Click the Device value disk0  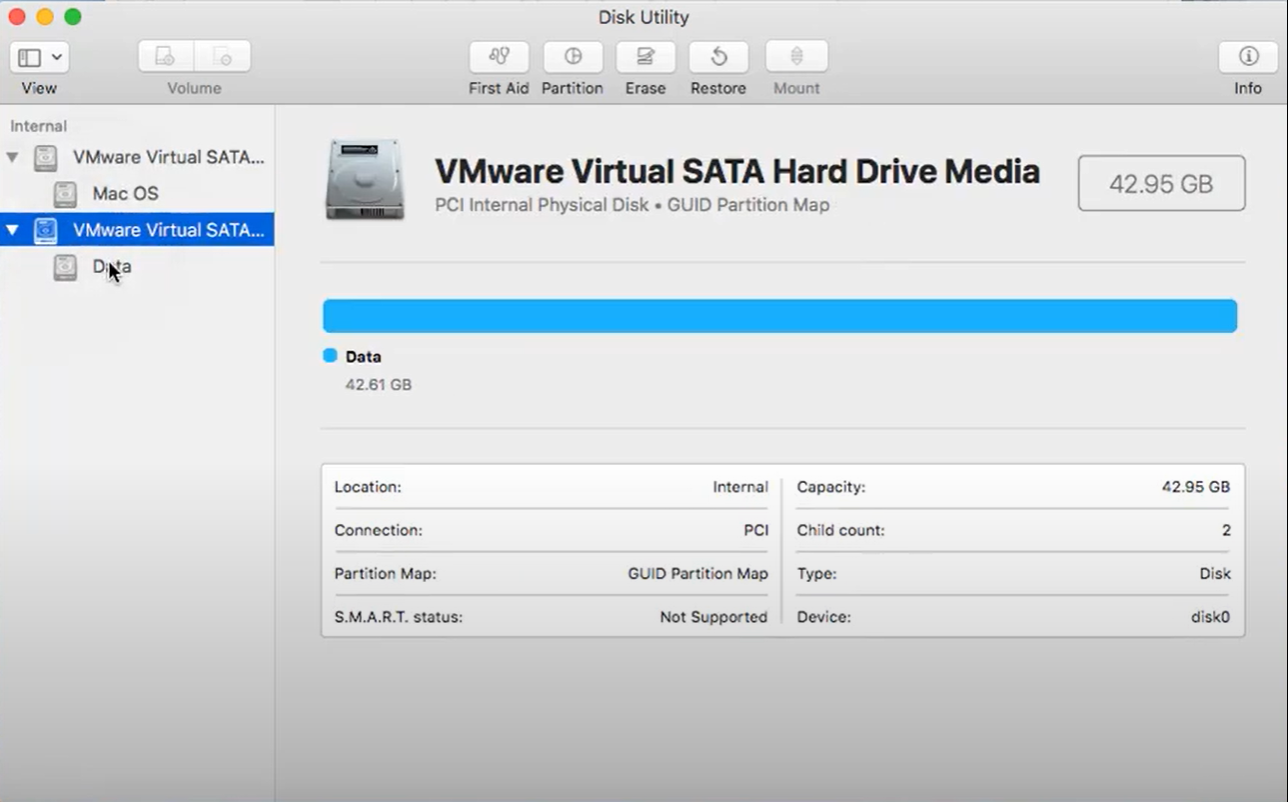(x=1210, y=617)
